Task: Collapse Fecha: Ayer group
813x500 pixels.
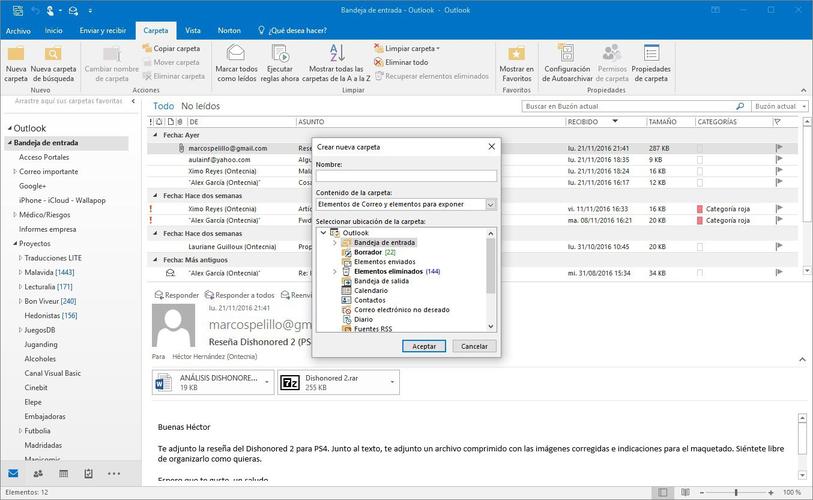Action: click(155, 135)
